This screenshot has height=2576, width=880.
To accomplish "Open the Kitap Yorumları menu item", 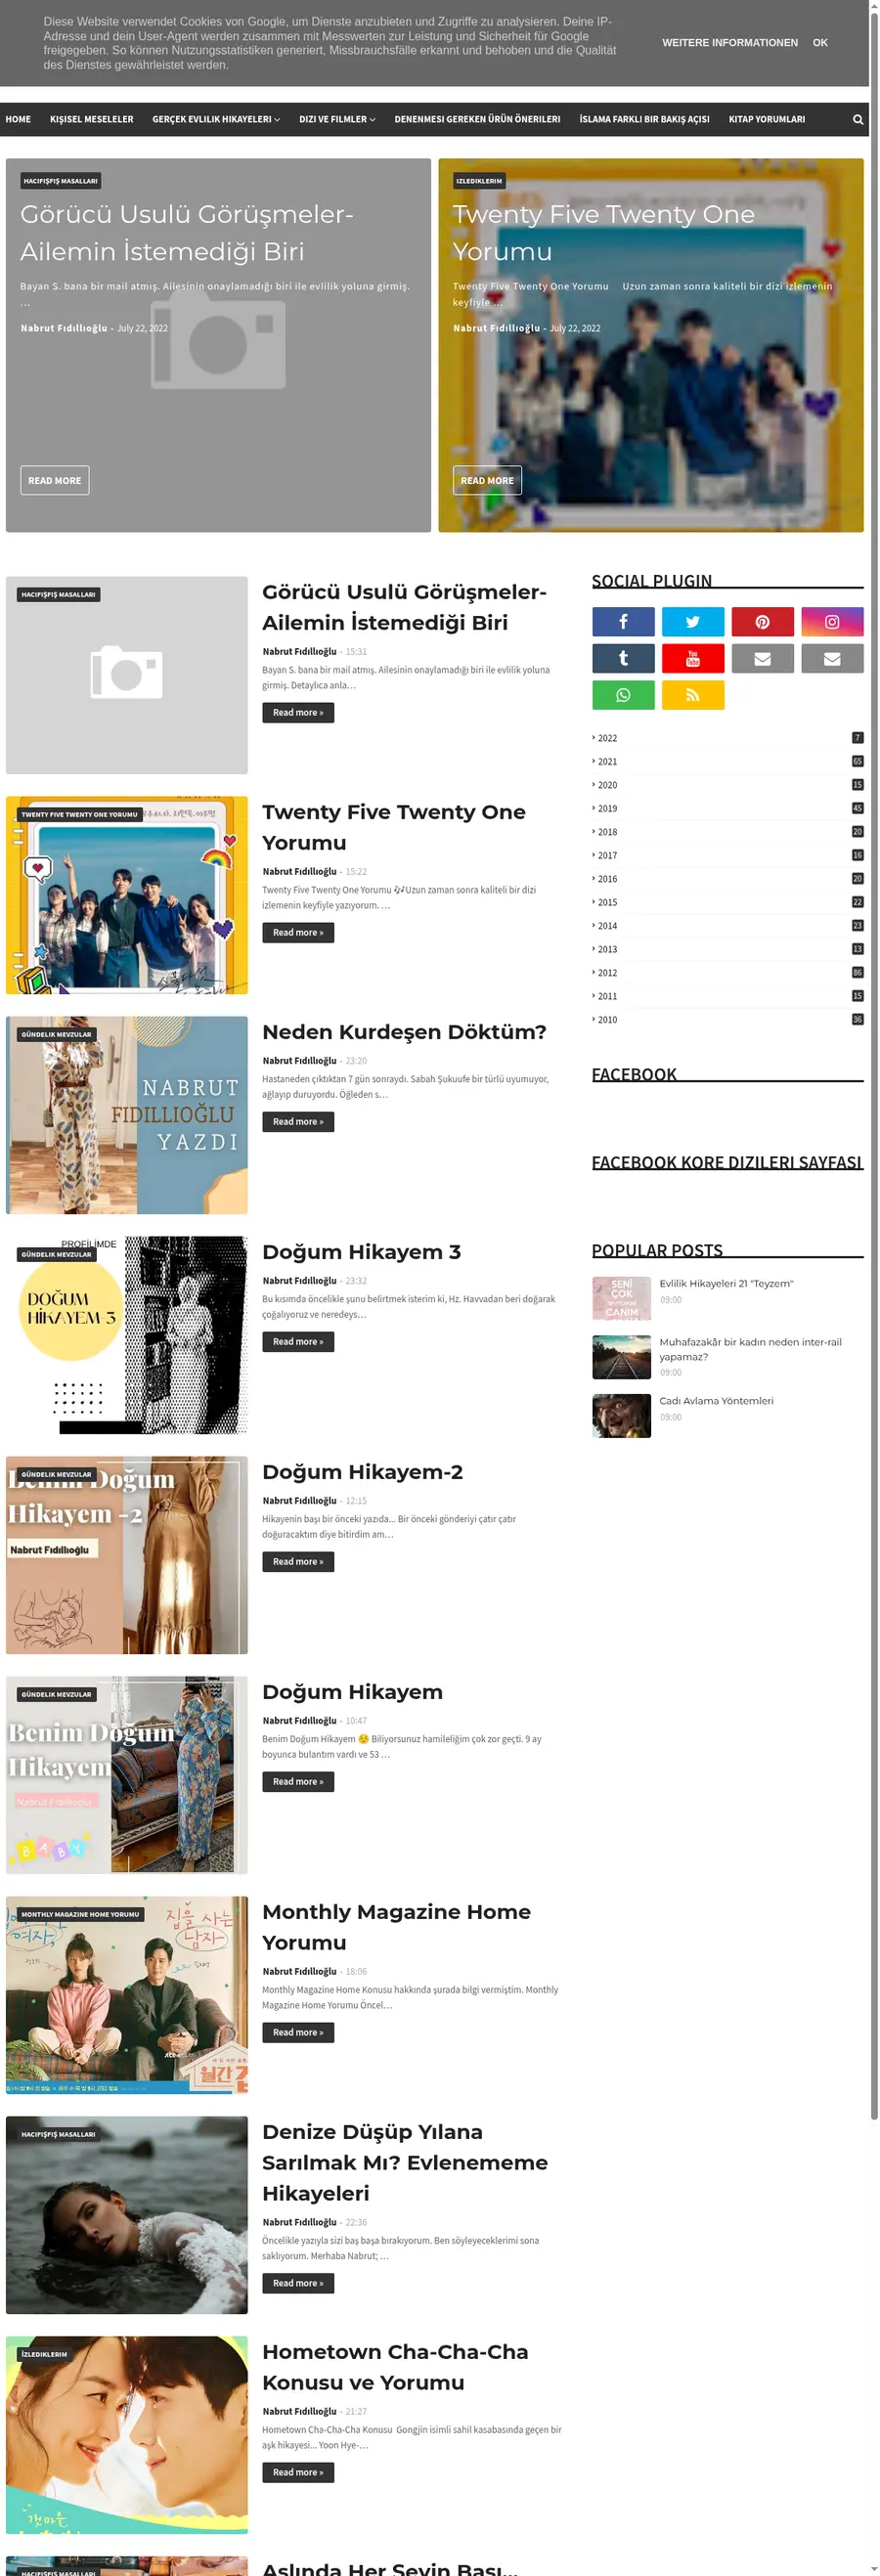I will point(767,119).
